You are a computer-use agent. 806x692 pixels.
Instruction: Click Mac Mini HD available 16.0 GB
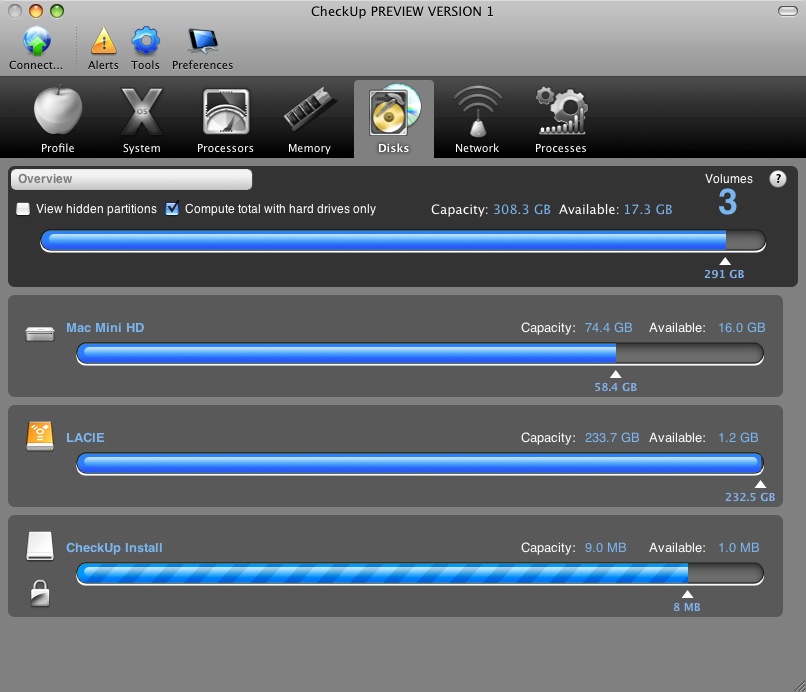tap(742, 327)
